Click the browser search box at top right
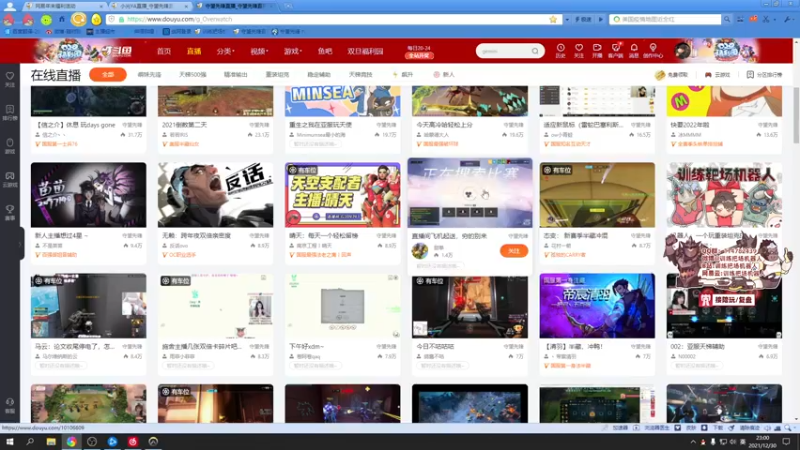800x450 pixels. (x=665, y=19)
